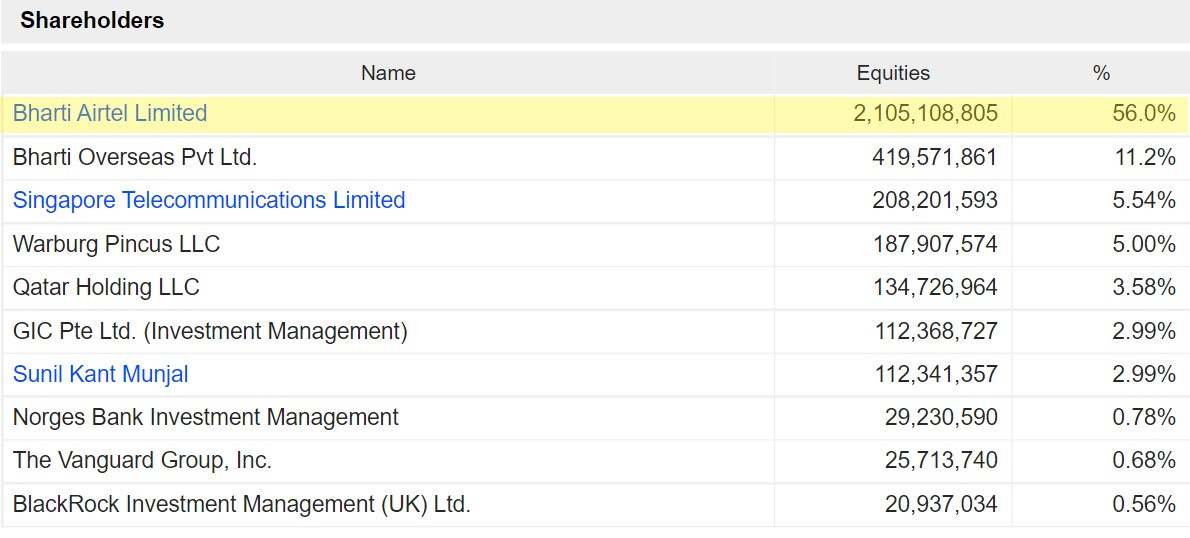Select equities value 2,105,108,805
1190x538 pixels.
(925, 114)
